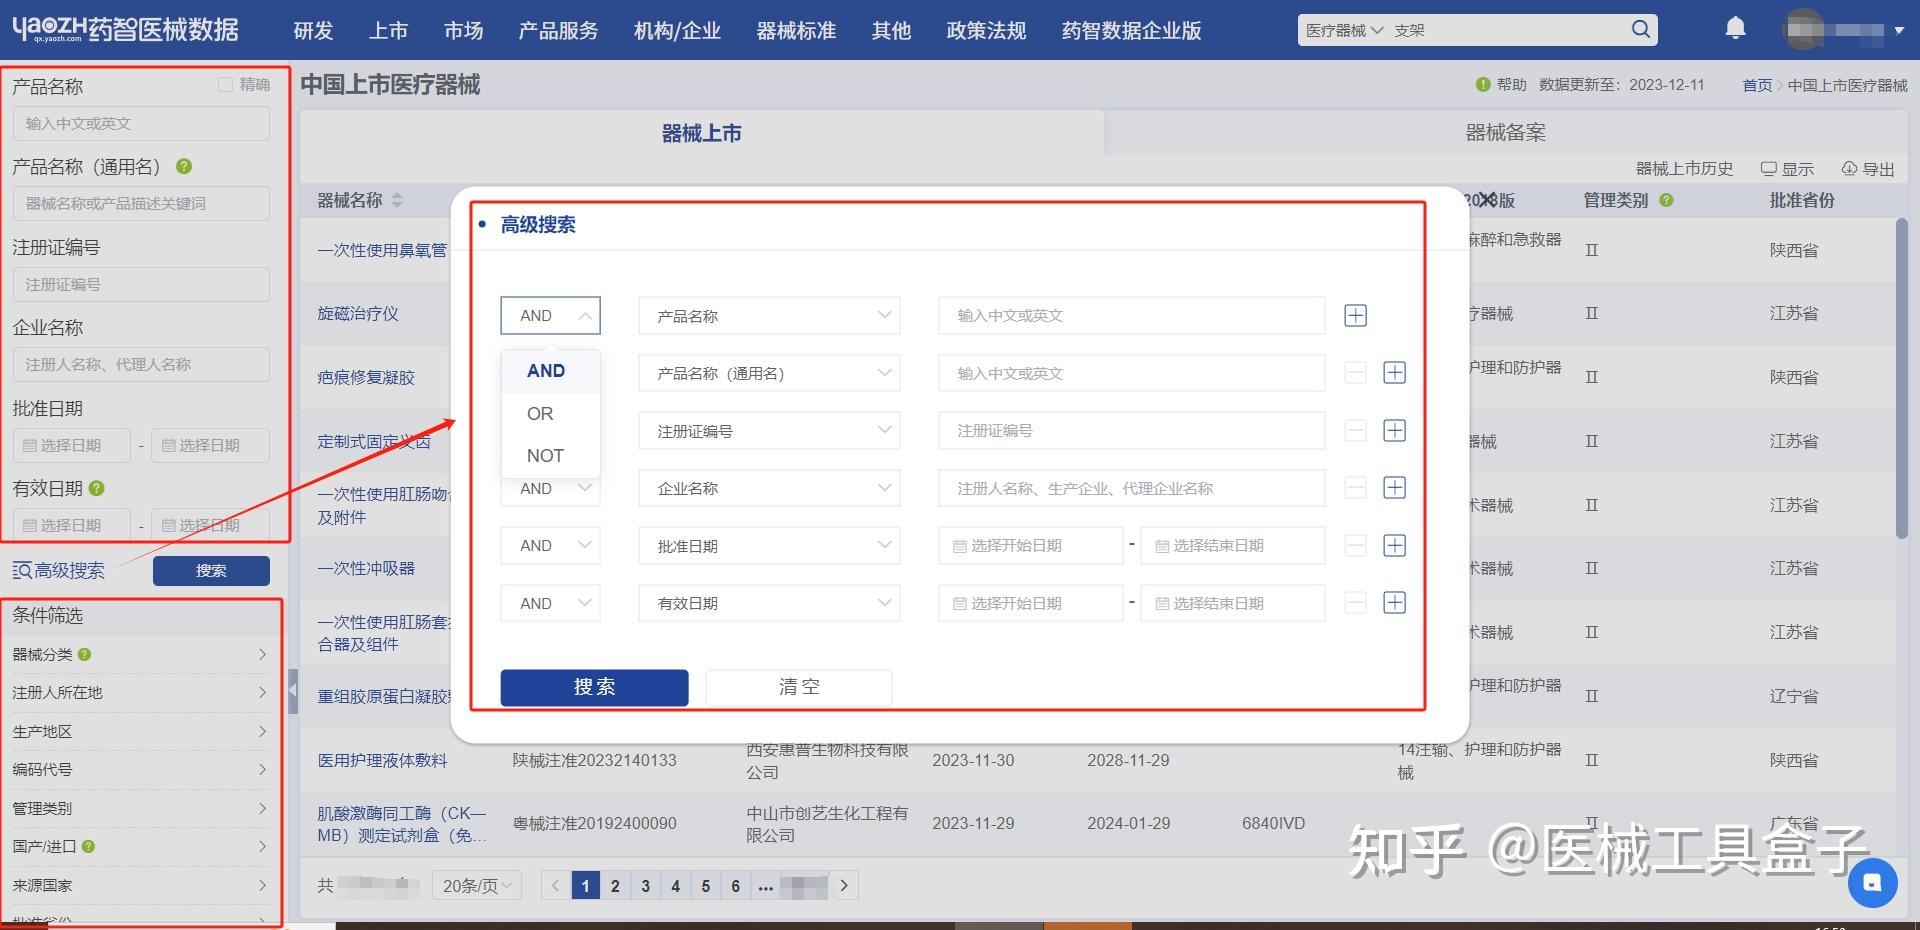
Task: Go to previous results page arrow
Action: coord(556,885)
